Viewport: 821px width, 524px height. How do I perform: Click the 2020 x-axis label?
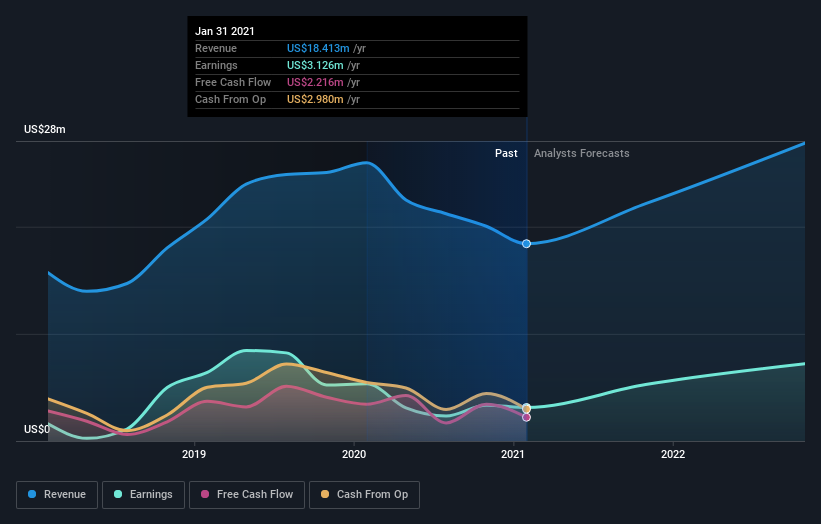coord(354,454)
